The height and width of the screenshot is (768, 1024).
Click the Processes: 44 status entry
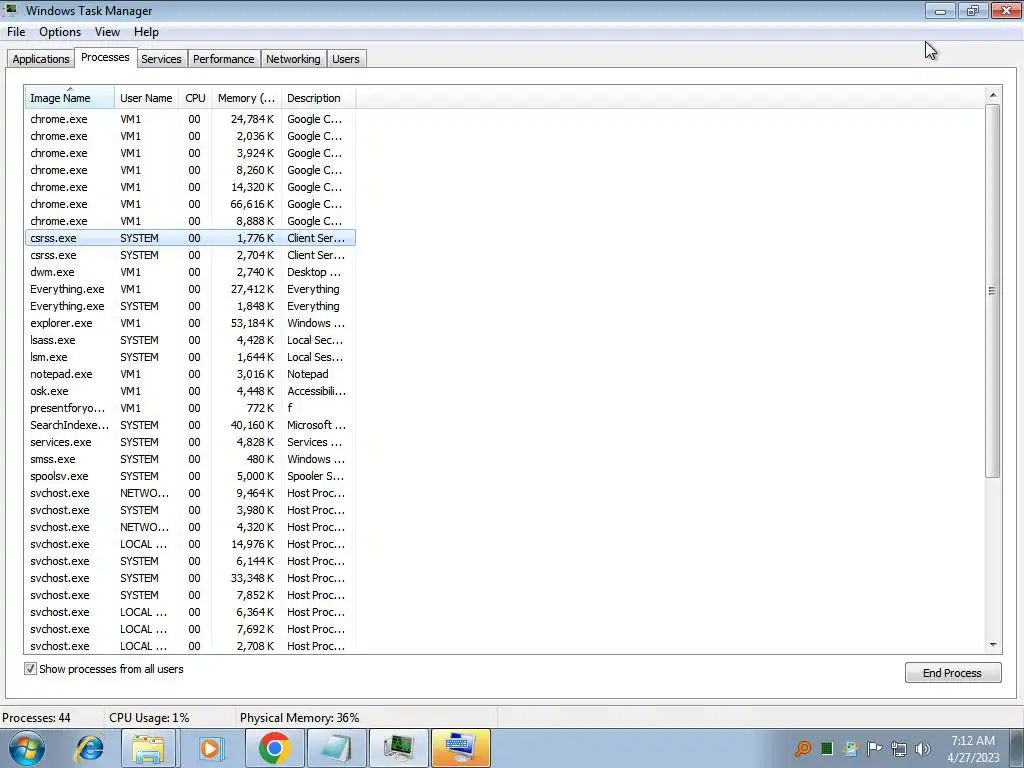37,718
